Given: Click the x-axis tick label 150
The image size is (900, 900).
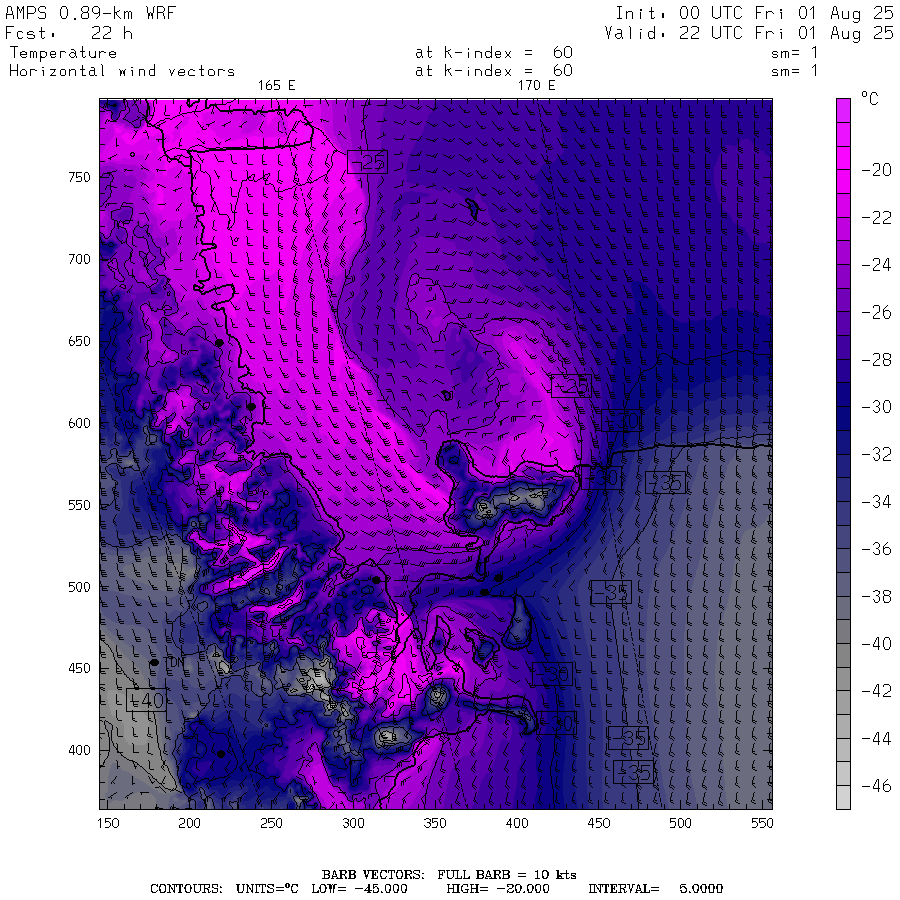Looking at the screenshot, I should click(x=108, y=823).
